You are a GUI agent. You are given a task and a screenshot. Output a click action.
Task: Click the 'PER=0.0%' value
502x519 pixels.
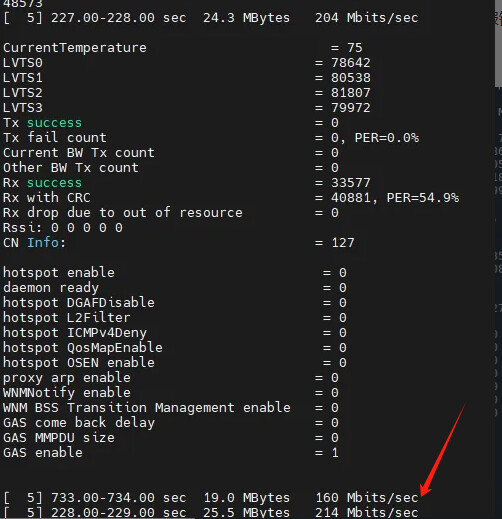(x=387, y=138)
